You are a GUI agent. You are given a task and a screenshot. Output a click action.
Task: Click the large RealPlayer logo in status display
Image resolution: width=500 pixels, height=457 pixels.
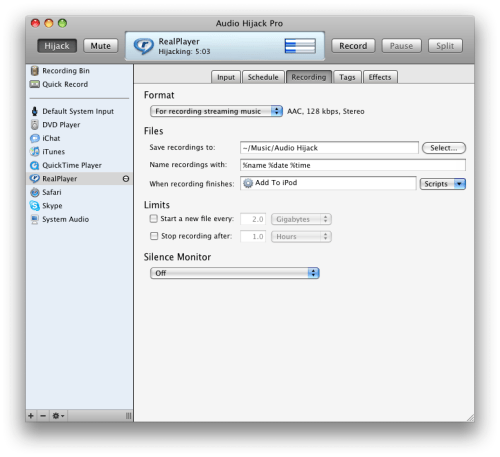(143, 46)
